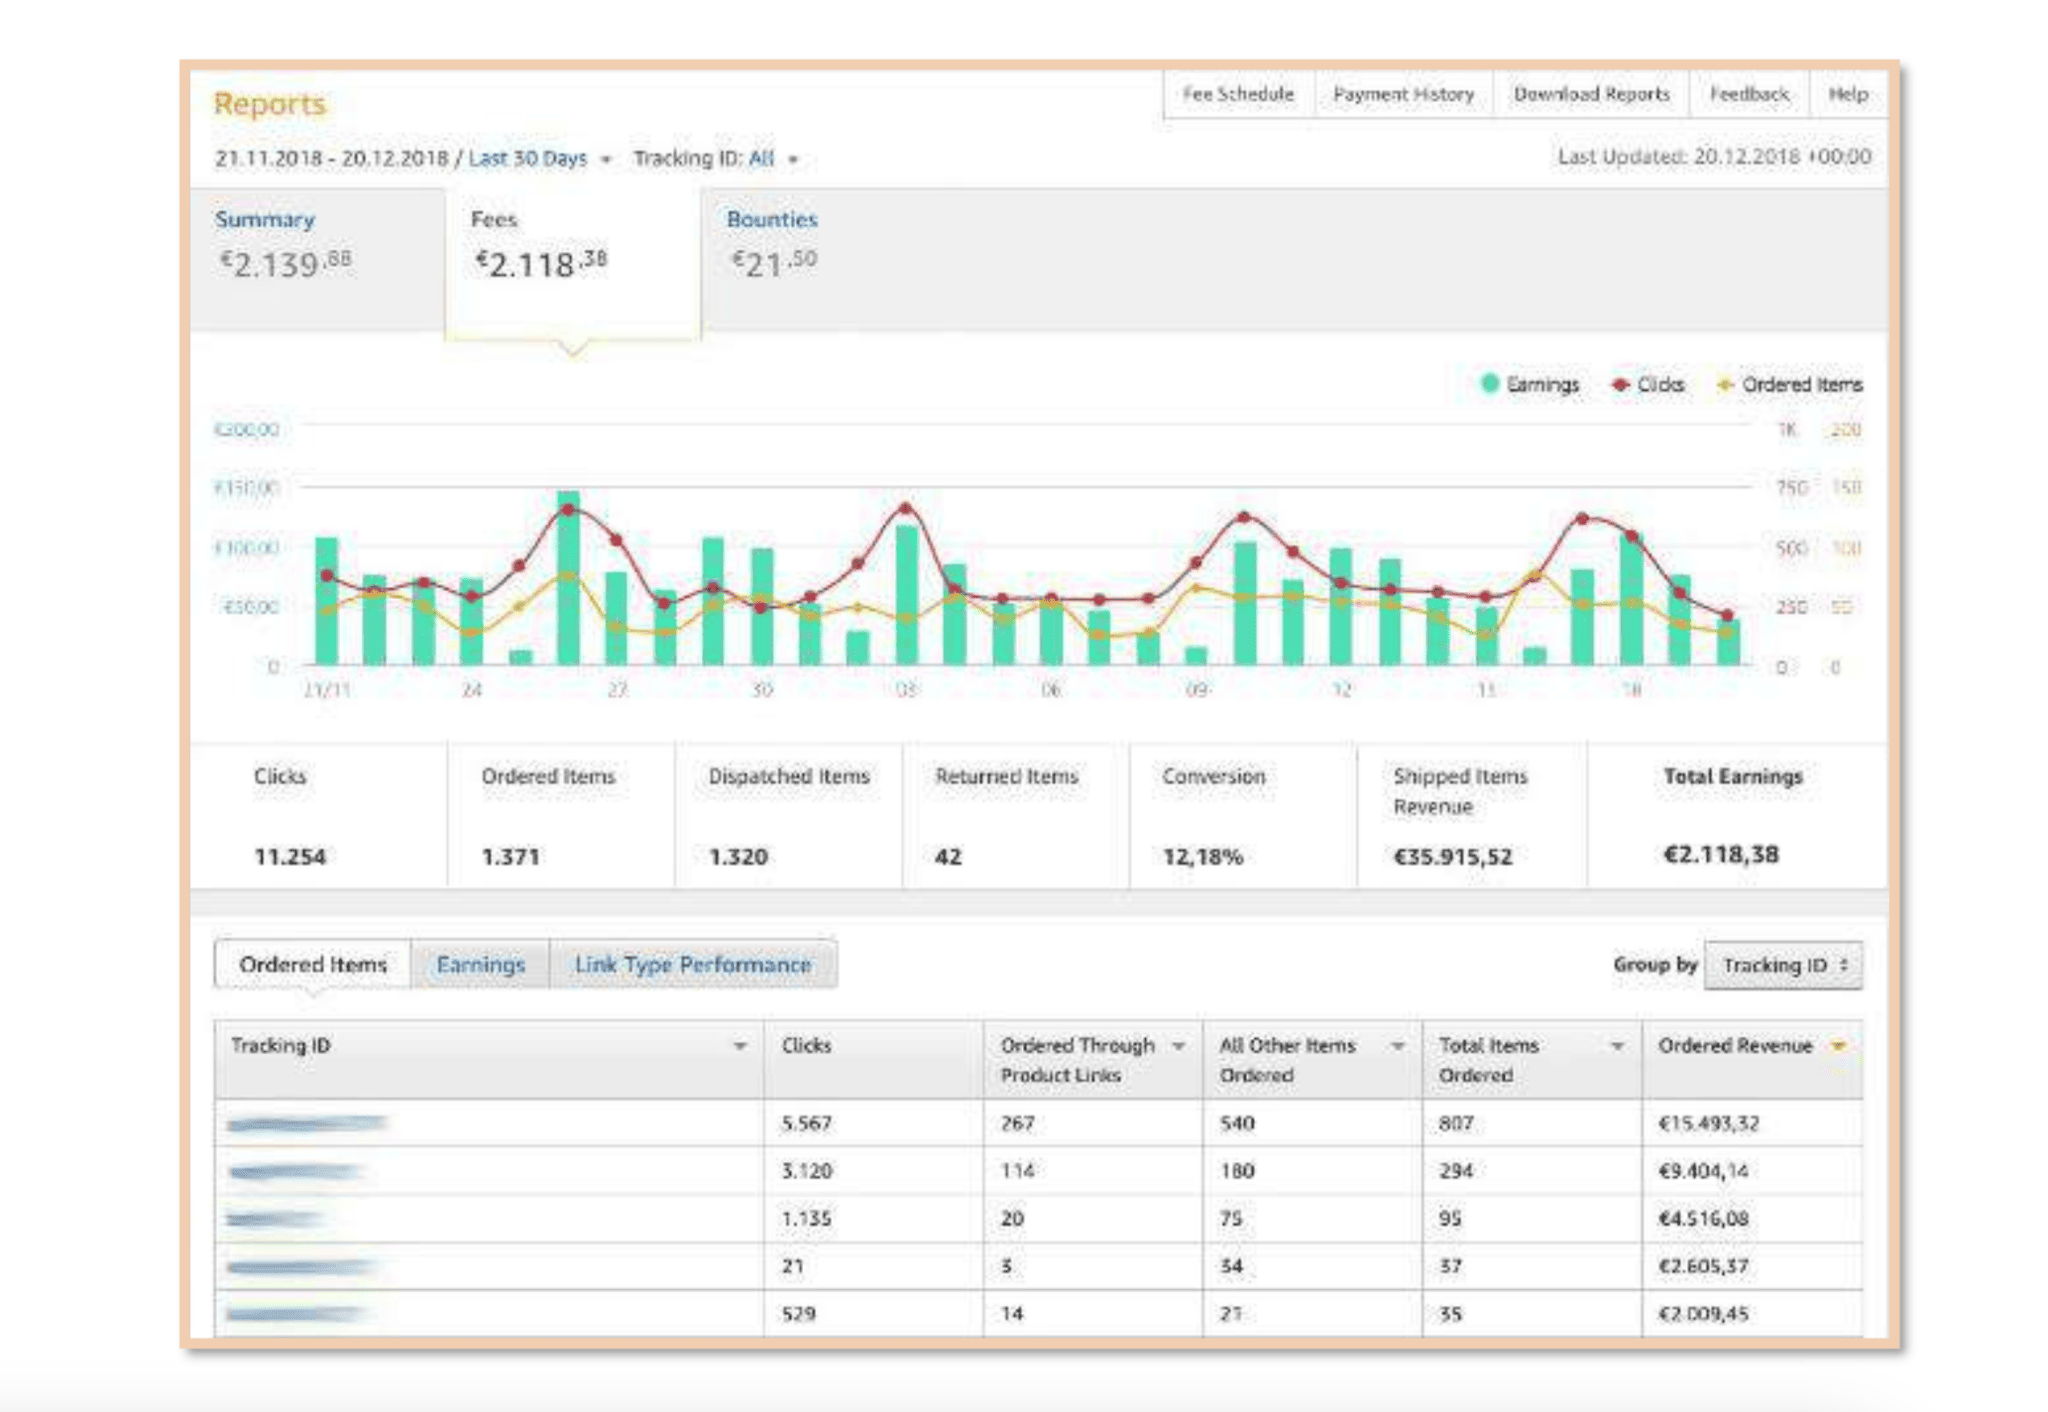Open the Group by Tracking ID selector

1783,965
